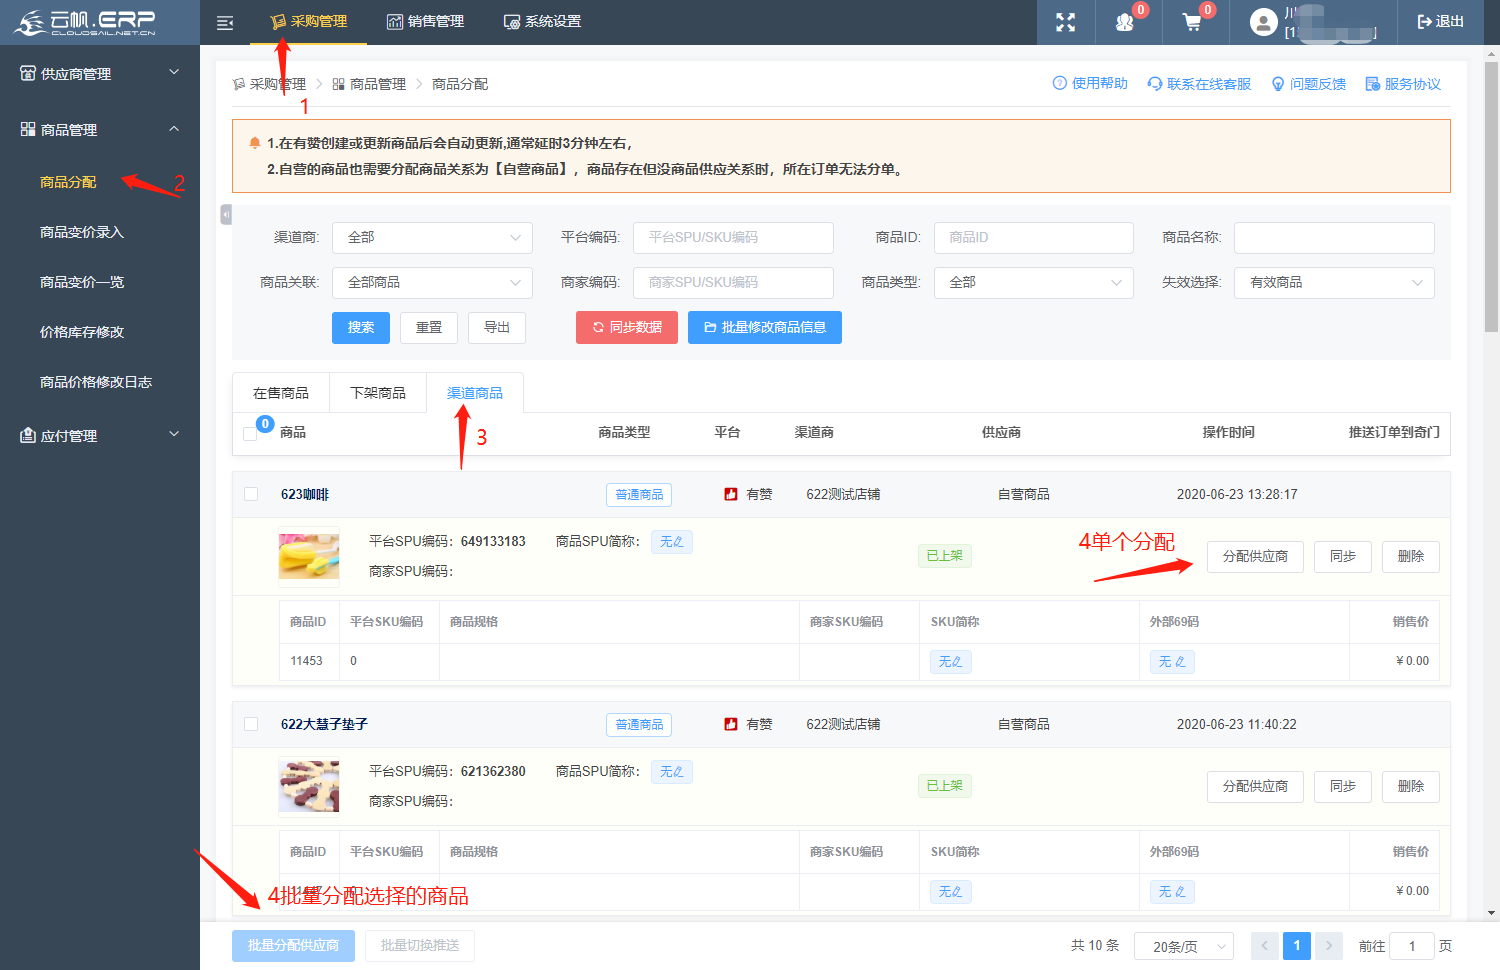Edit 商品SPU简称 pencil for 622大彗子垫子
This screenshot has height=970, width=1500.
pos(672,772)
